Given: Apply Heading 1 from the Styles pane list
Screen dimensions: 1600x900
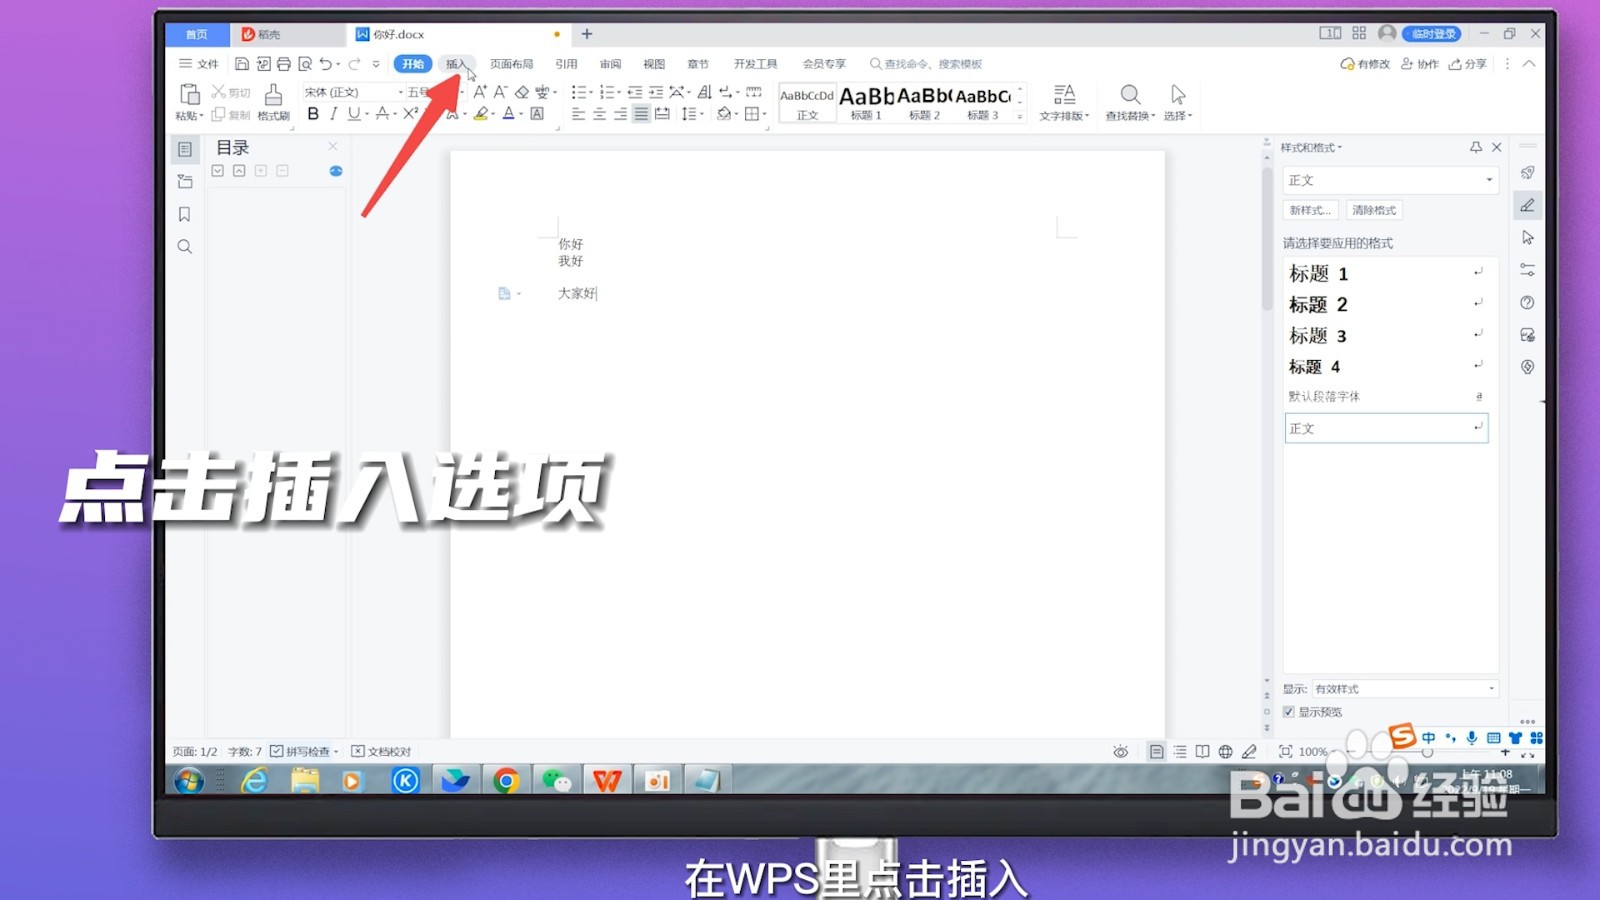Looking at the screenshot, I should (1386, 274).
